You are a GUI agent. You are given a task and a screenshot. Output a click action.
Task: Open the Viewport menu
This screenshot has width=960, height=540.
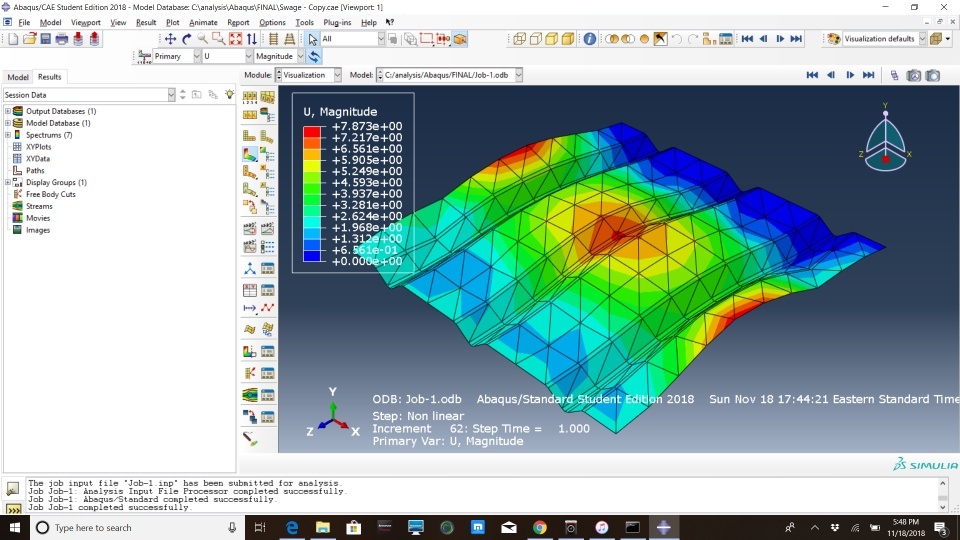click(x=86, y=23)
